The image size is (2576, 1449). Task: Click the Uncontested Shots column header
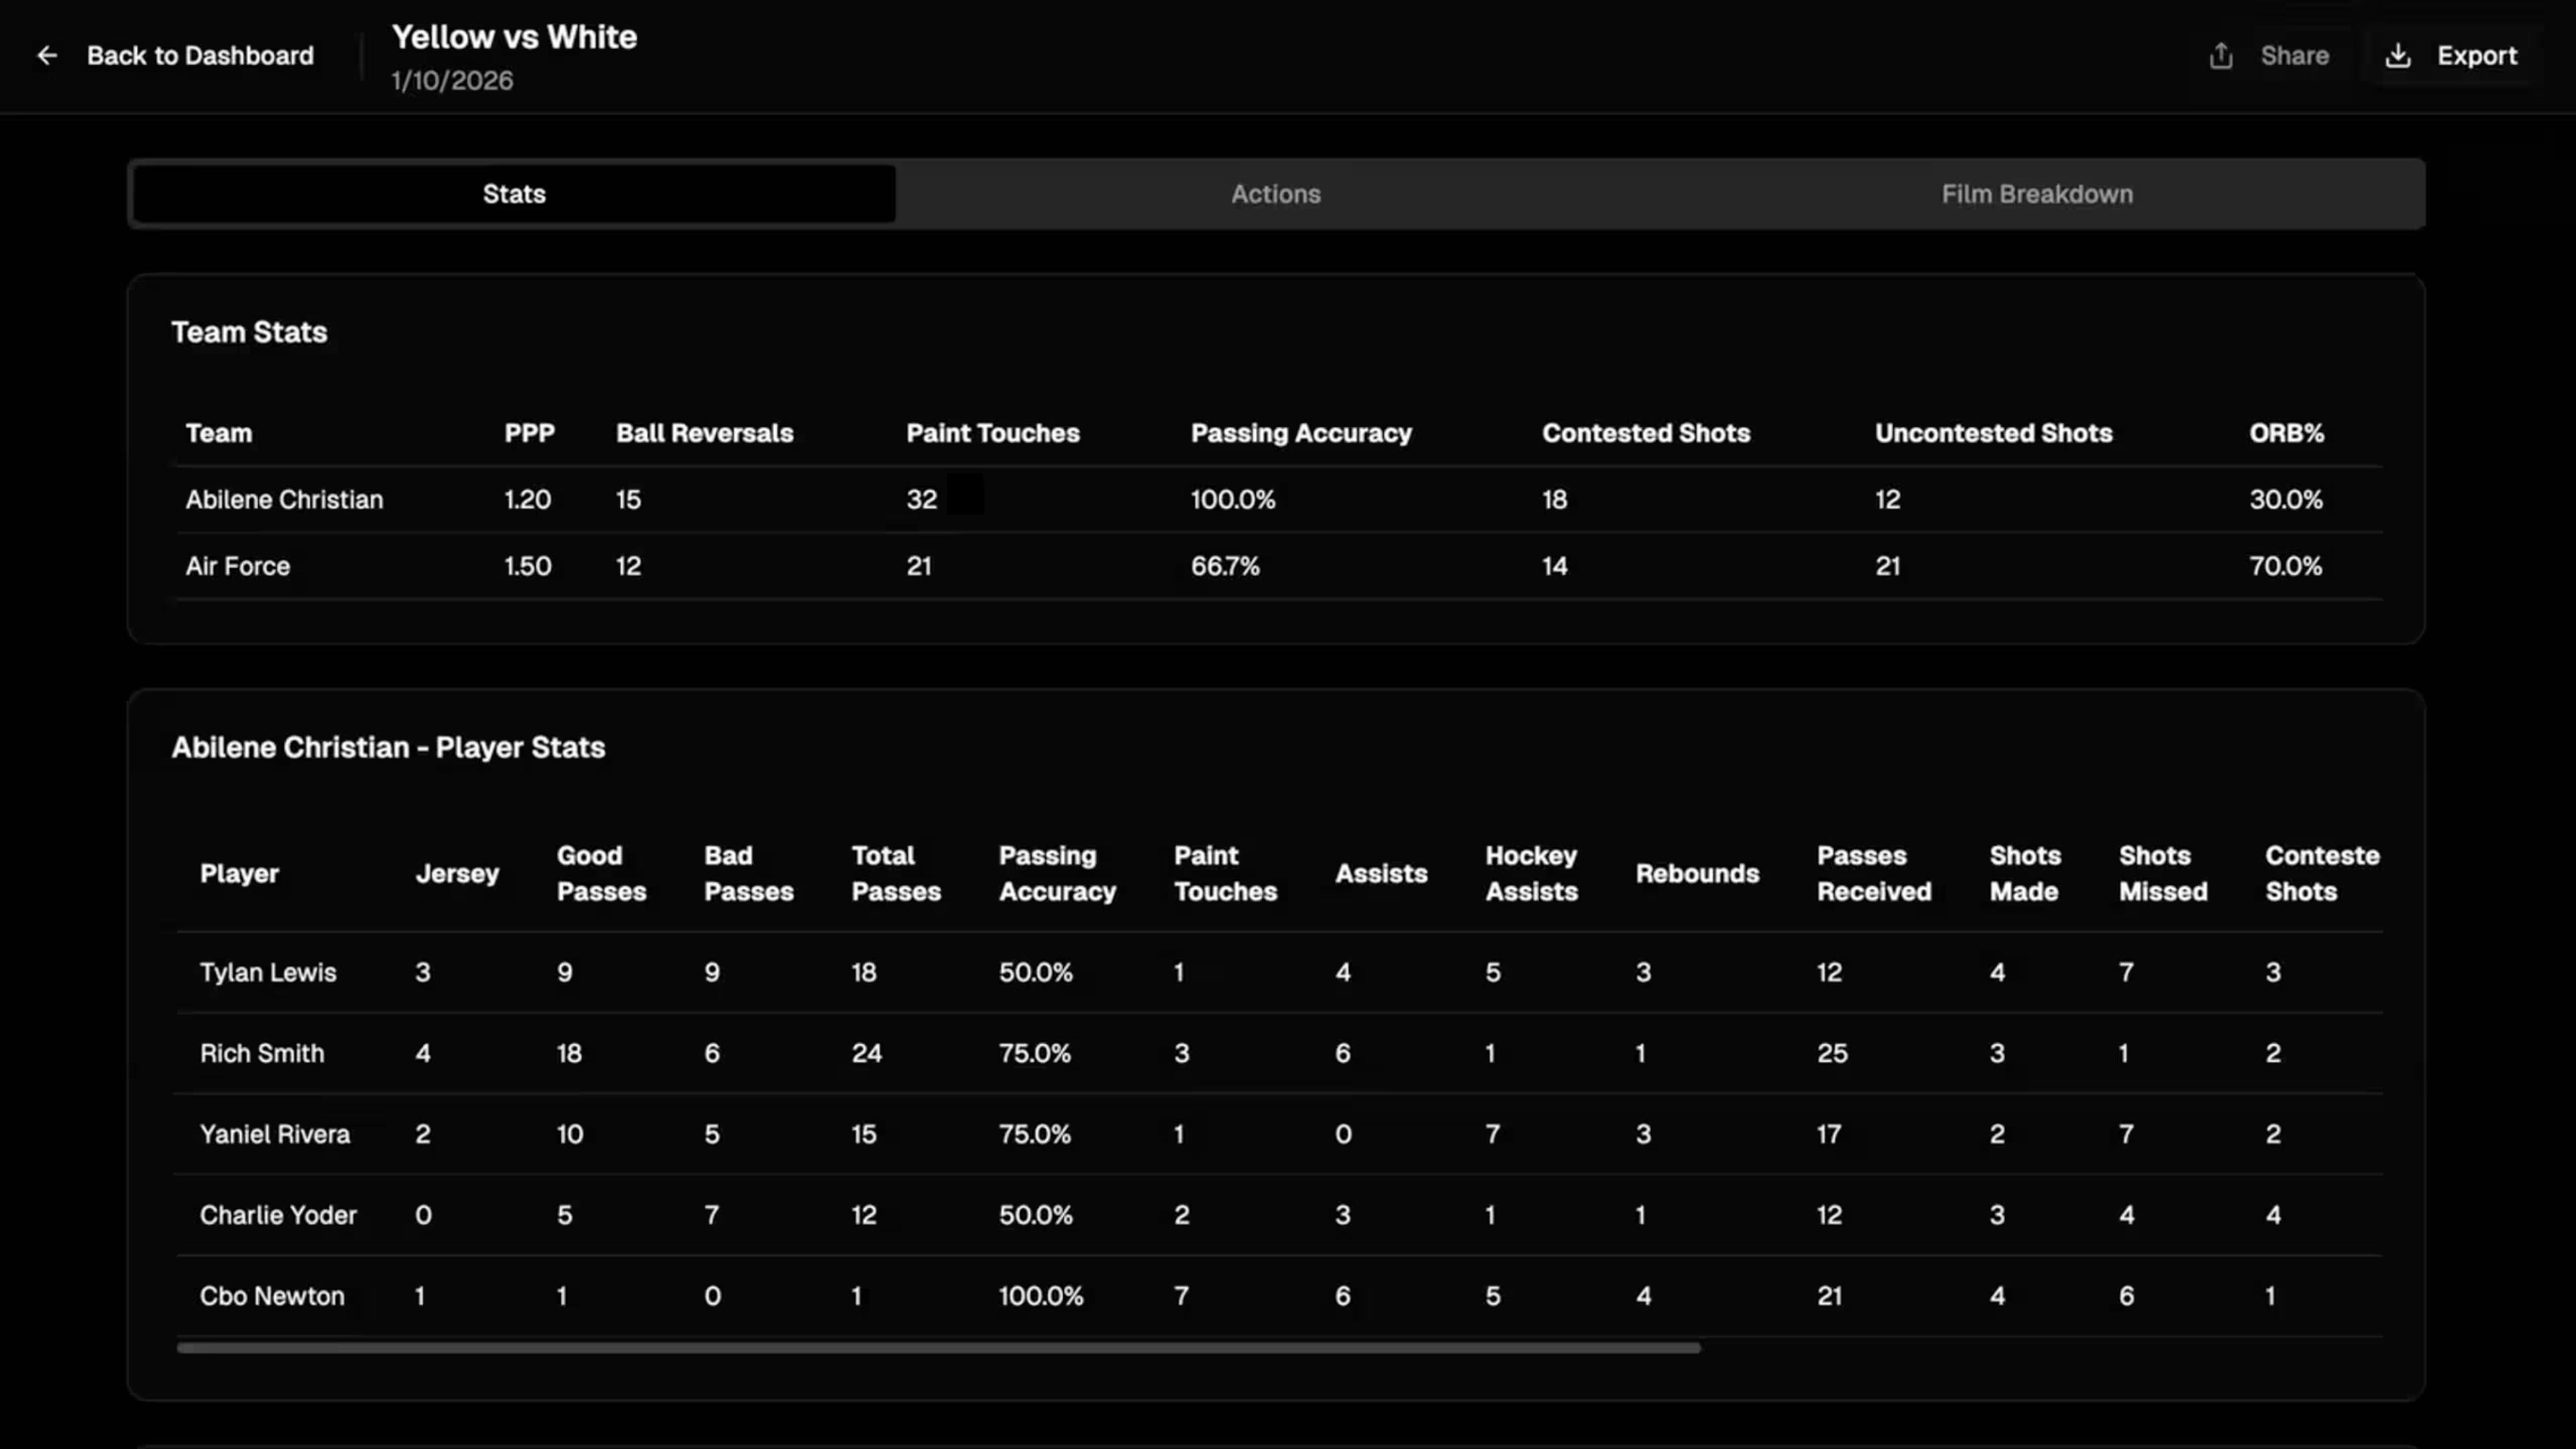[1993, 433]
